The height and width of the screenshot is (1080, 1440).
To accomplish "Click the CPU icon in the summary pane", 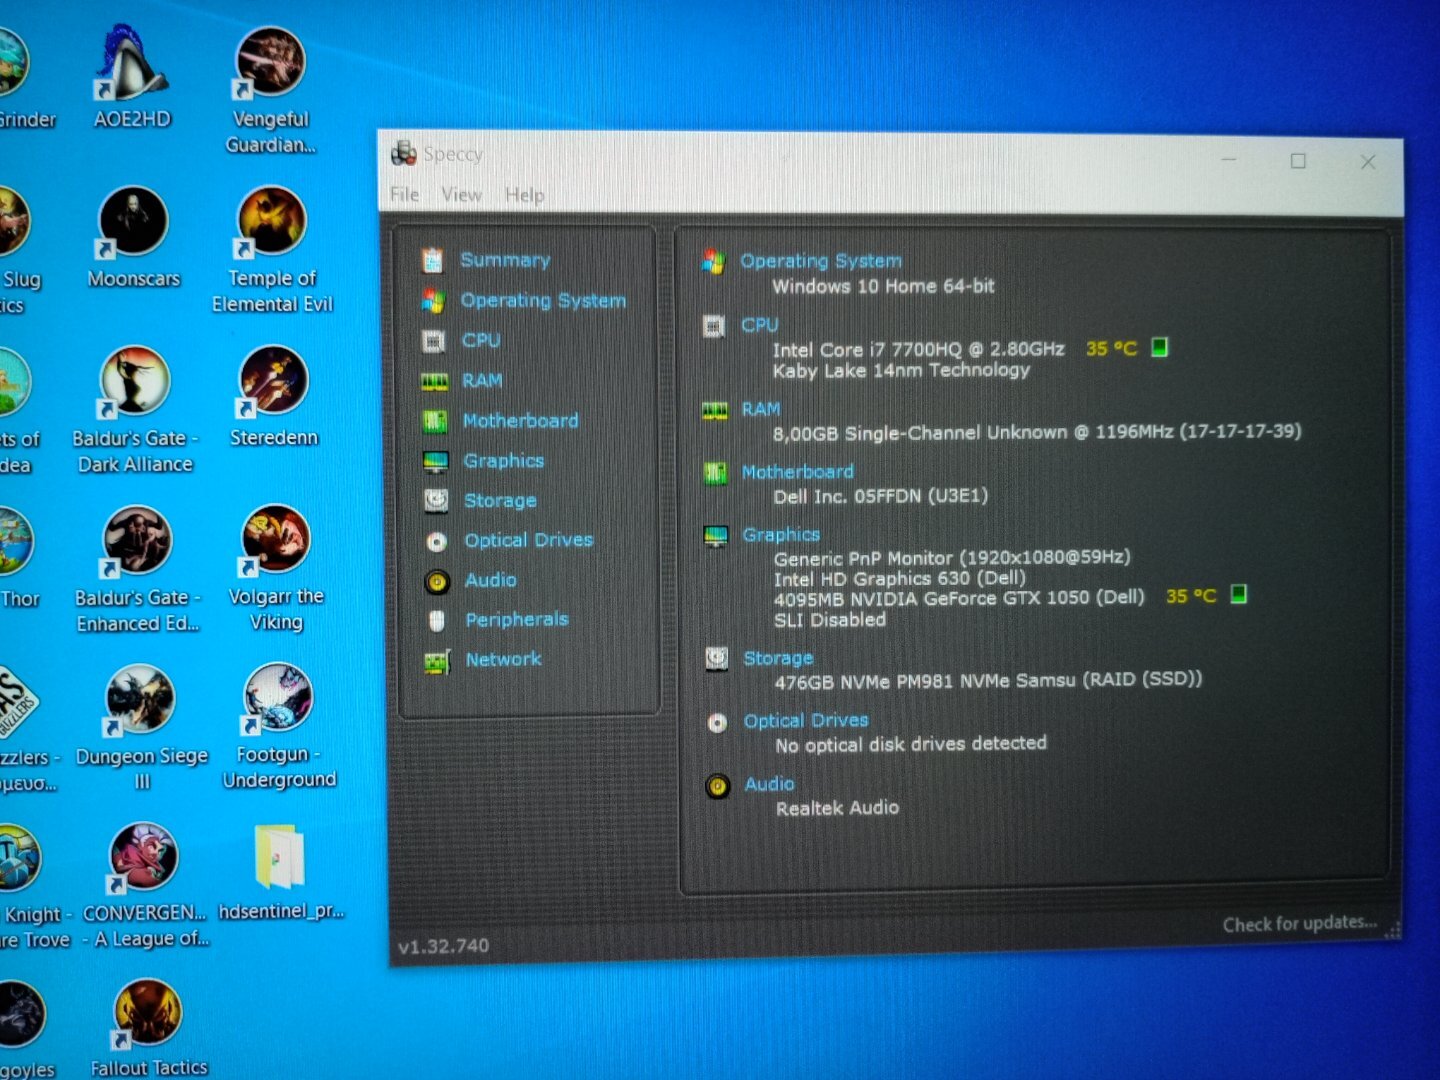I will [x=714, y=326].
